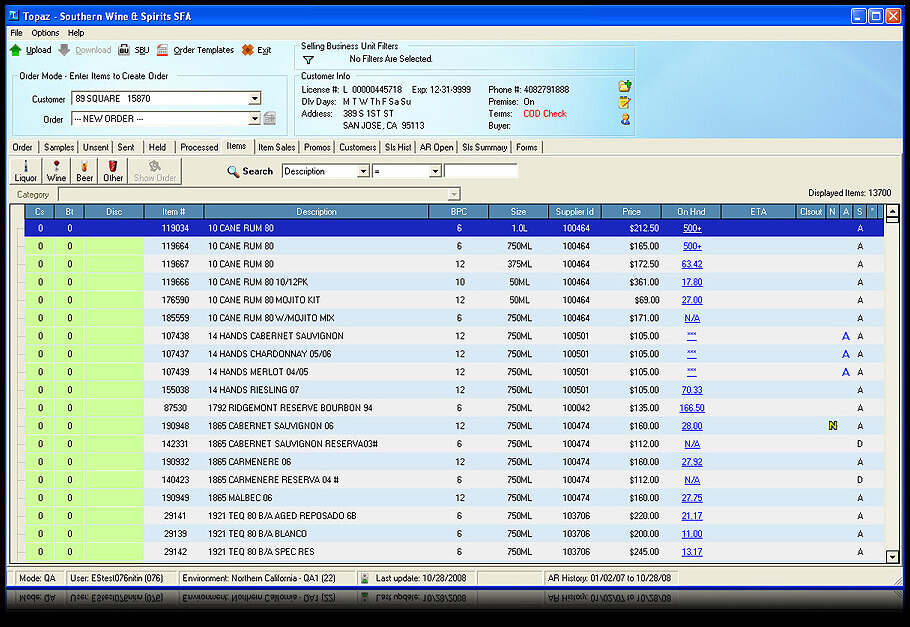
Task: Click the 166.50 on-hand link for Ridgemont Bourbon
Action: [692, 408]
